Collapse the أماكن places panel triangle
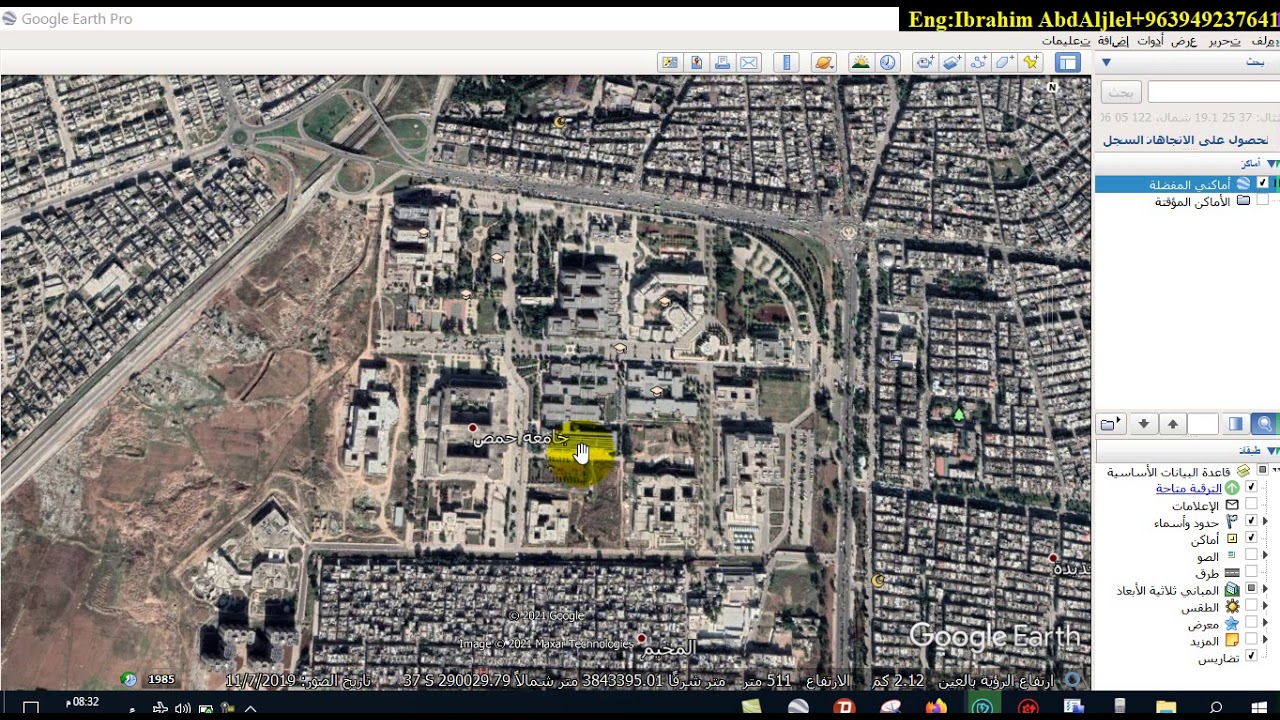The height and width of the screenshot is (720, 1280). click(x=1272, y=163)
